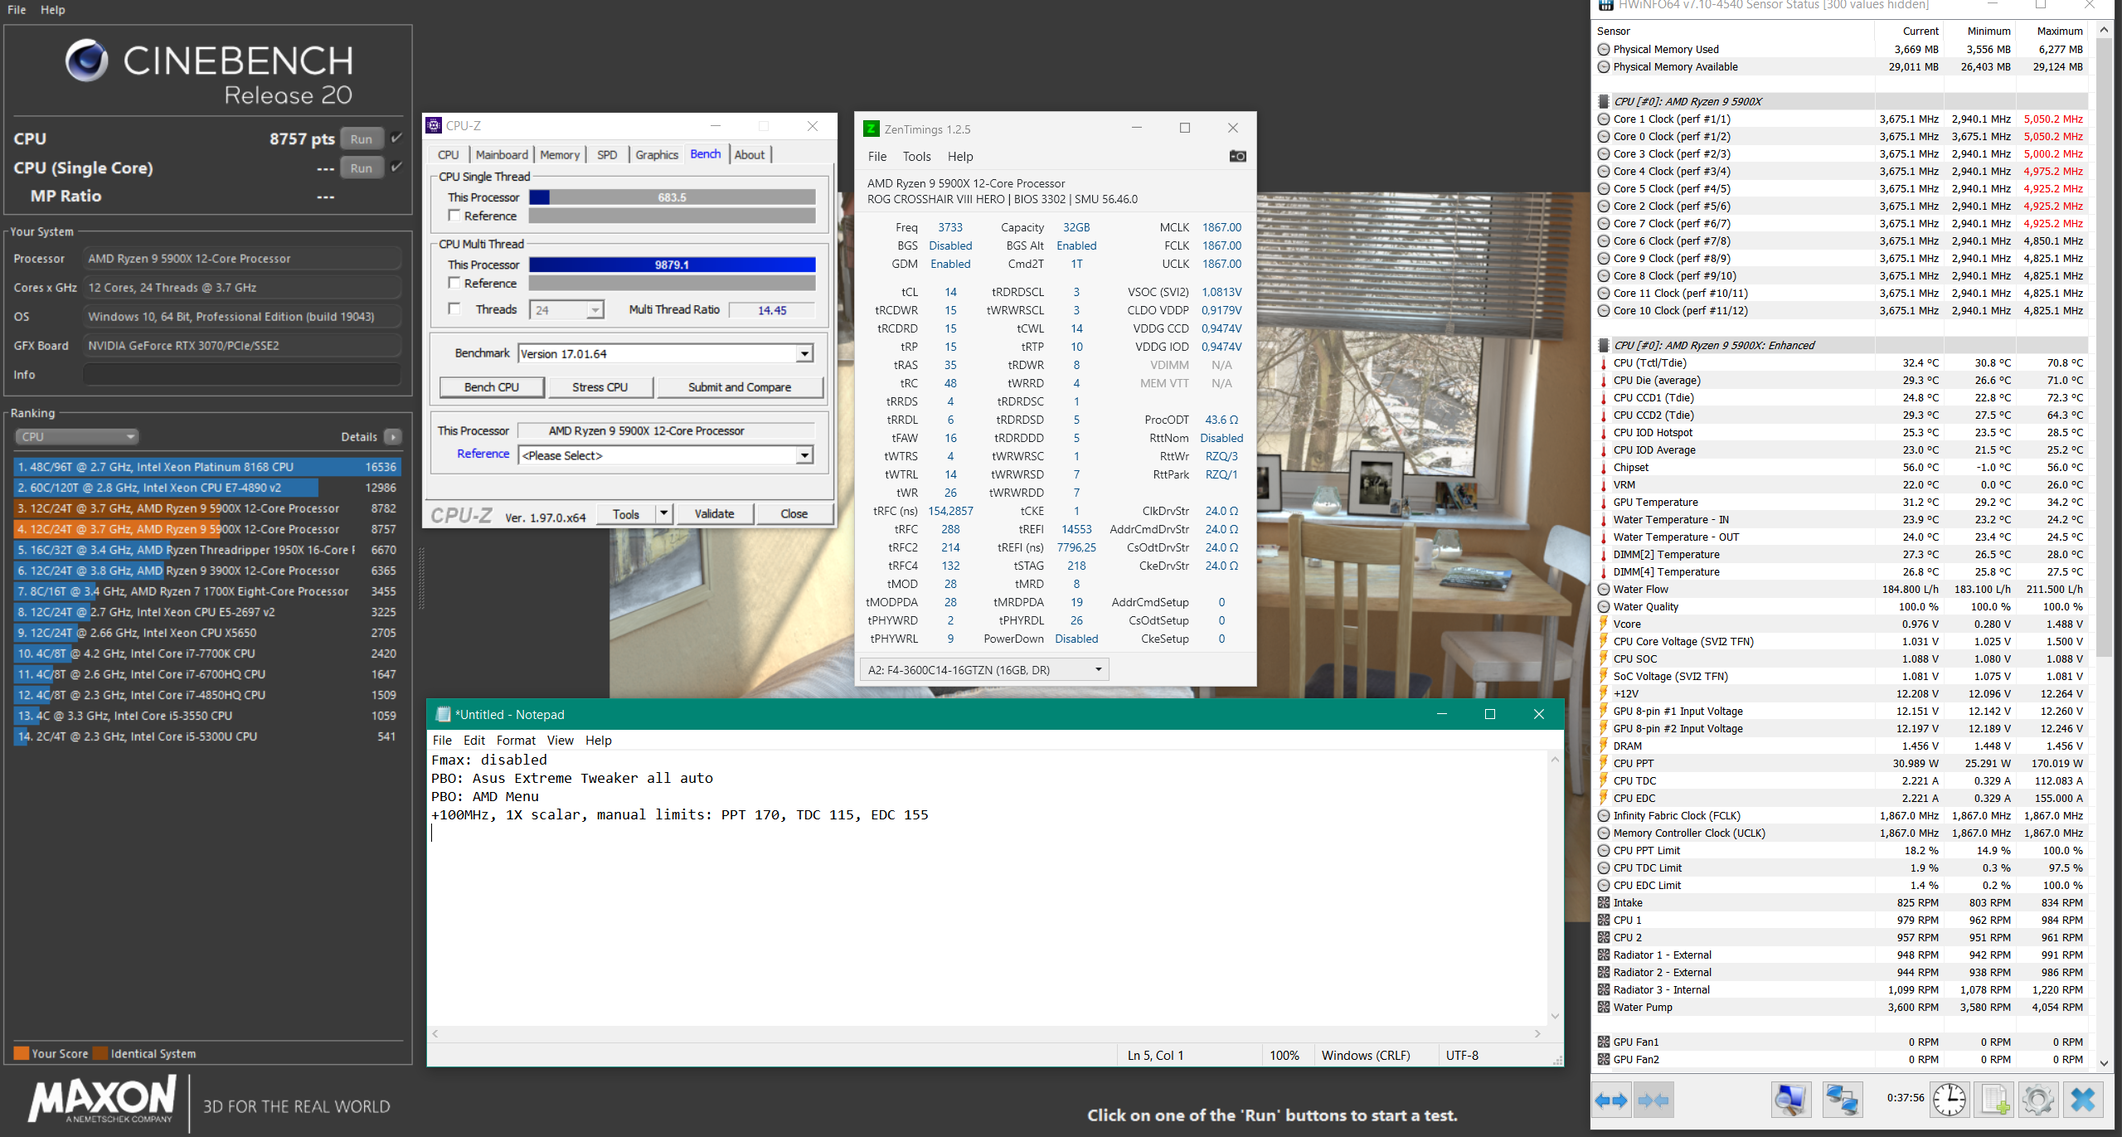
Task: Click the ZenTimings camera screenshot icon
Action: click(1237, 156)
